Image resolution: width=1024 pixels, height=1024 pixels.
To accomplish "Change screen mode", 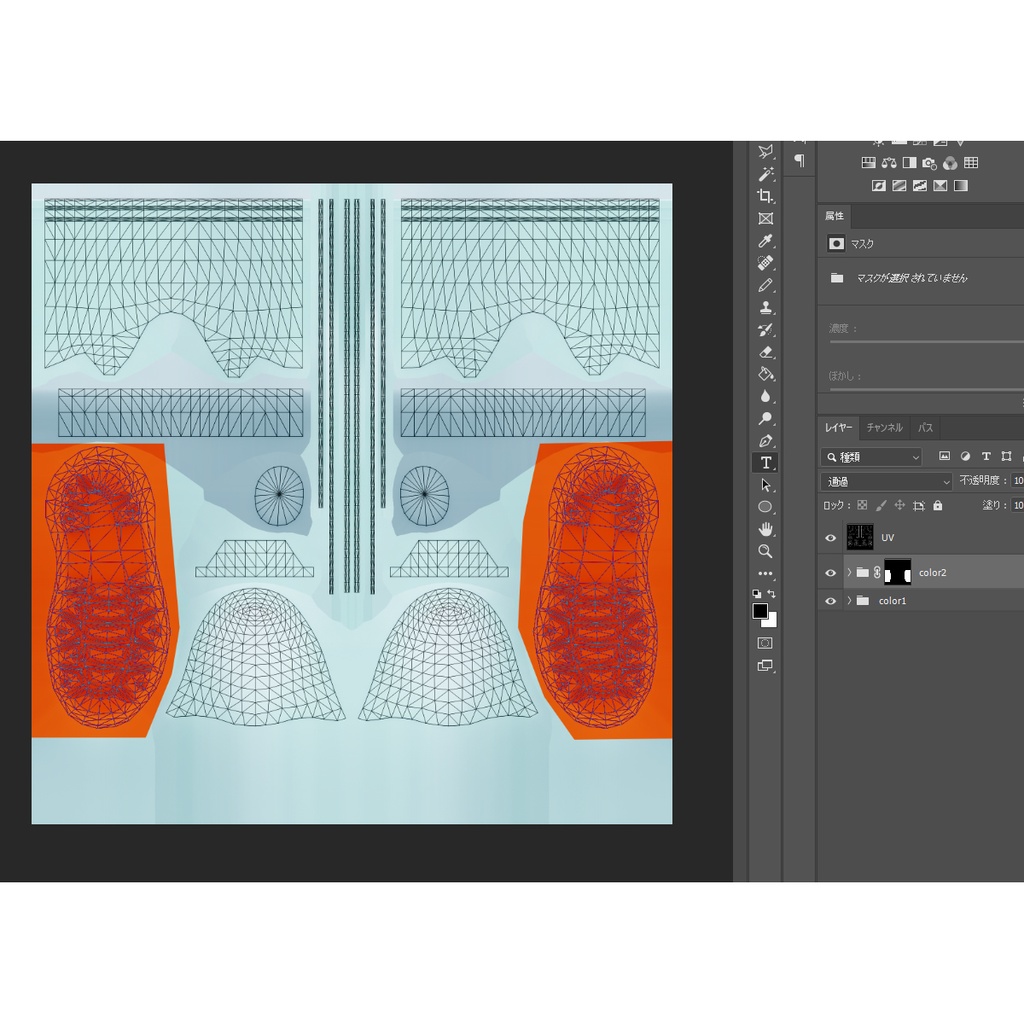I will [x=765, y=666].
